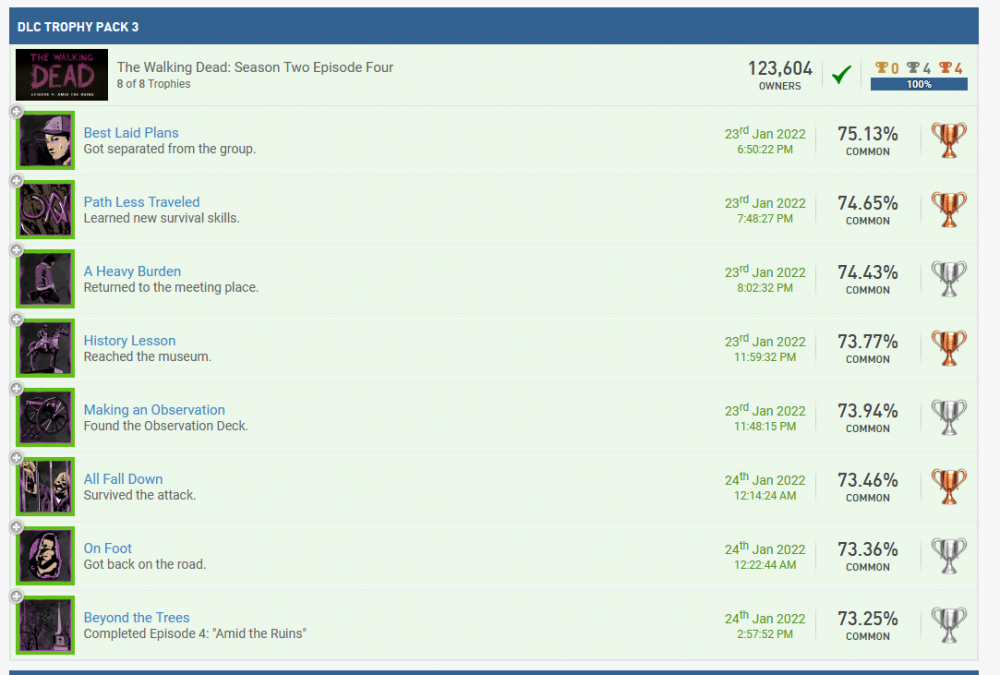Click the bronze trophy icon beside All Fall Down
Screen dimensions: 1000x675
coord(948,485)
